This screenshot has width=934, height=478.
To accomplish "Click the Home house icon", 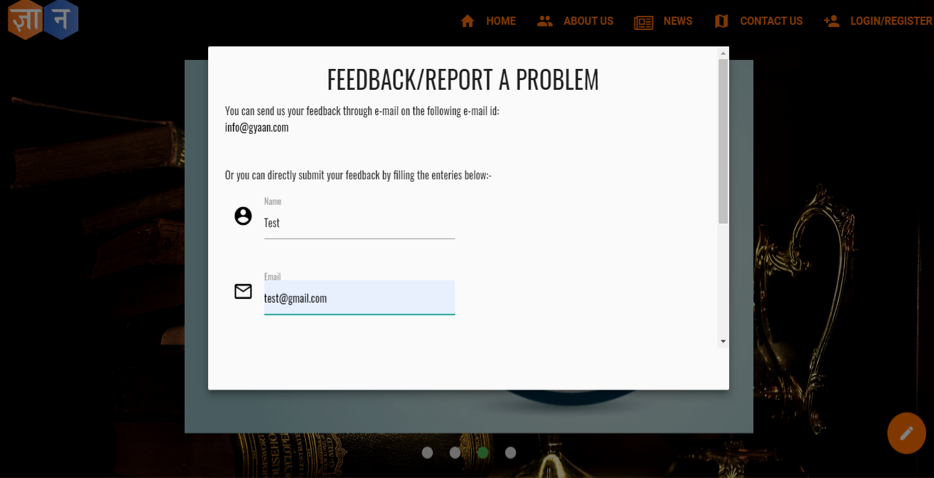I will click(467, 21).
